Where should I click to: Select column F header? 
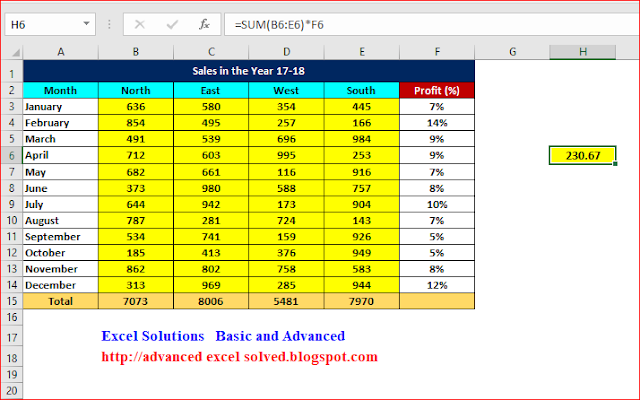tap(437, 52)
